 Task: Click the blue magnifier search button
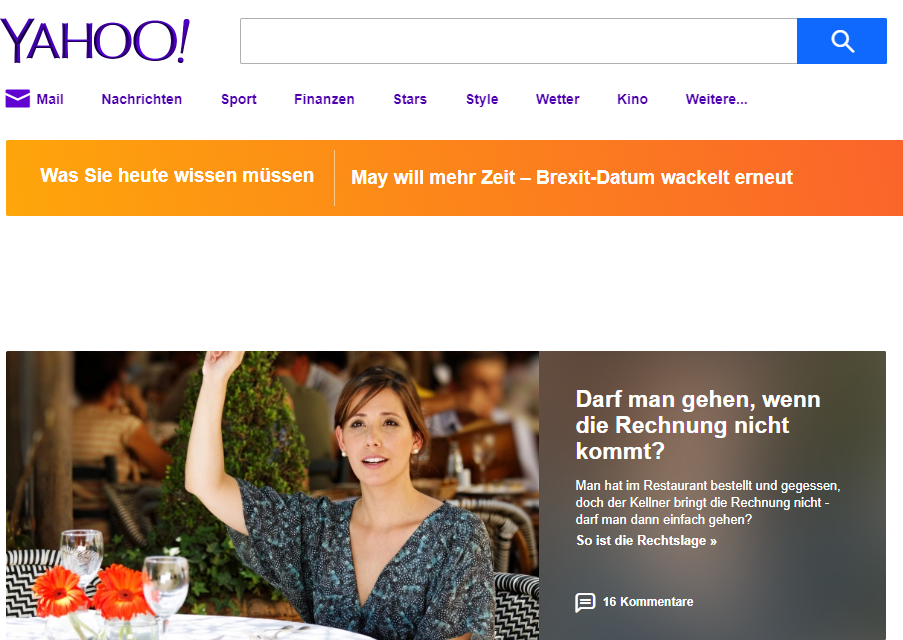point(841,41)
